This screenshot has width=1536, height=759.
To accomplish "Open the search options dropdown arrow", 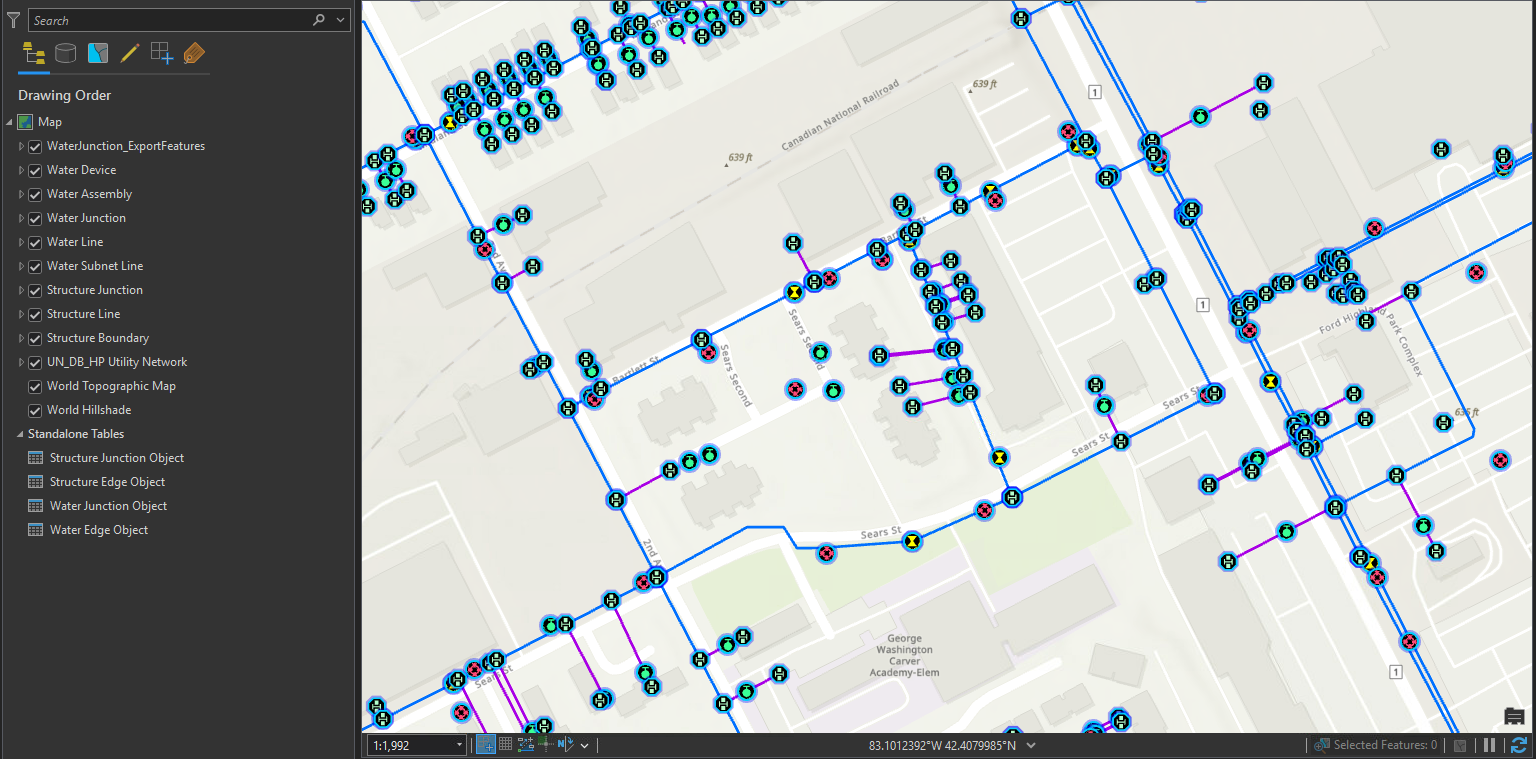I will [x=341, y=20].
